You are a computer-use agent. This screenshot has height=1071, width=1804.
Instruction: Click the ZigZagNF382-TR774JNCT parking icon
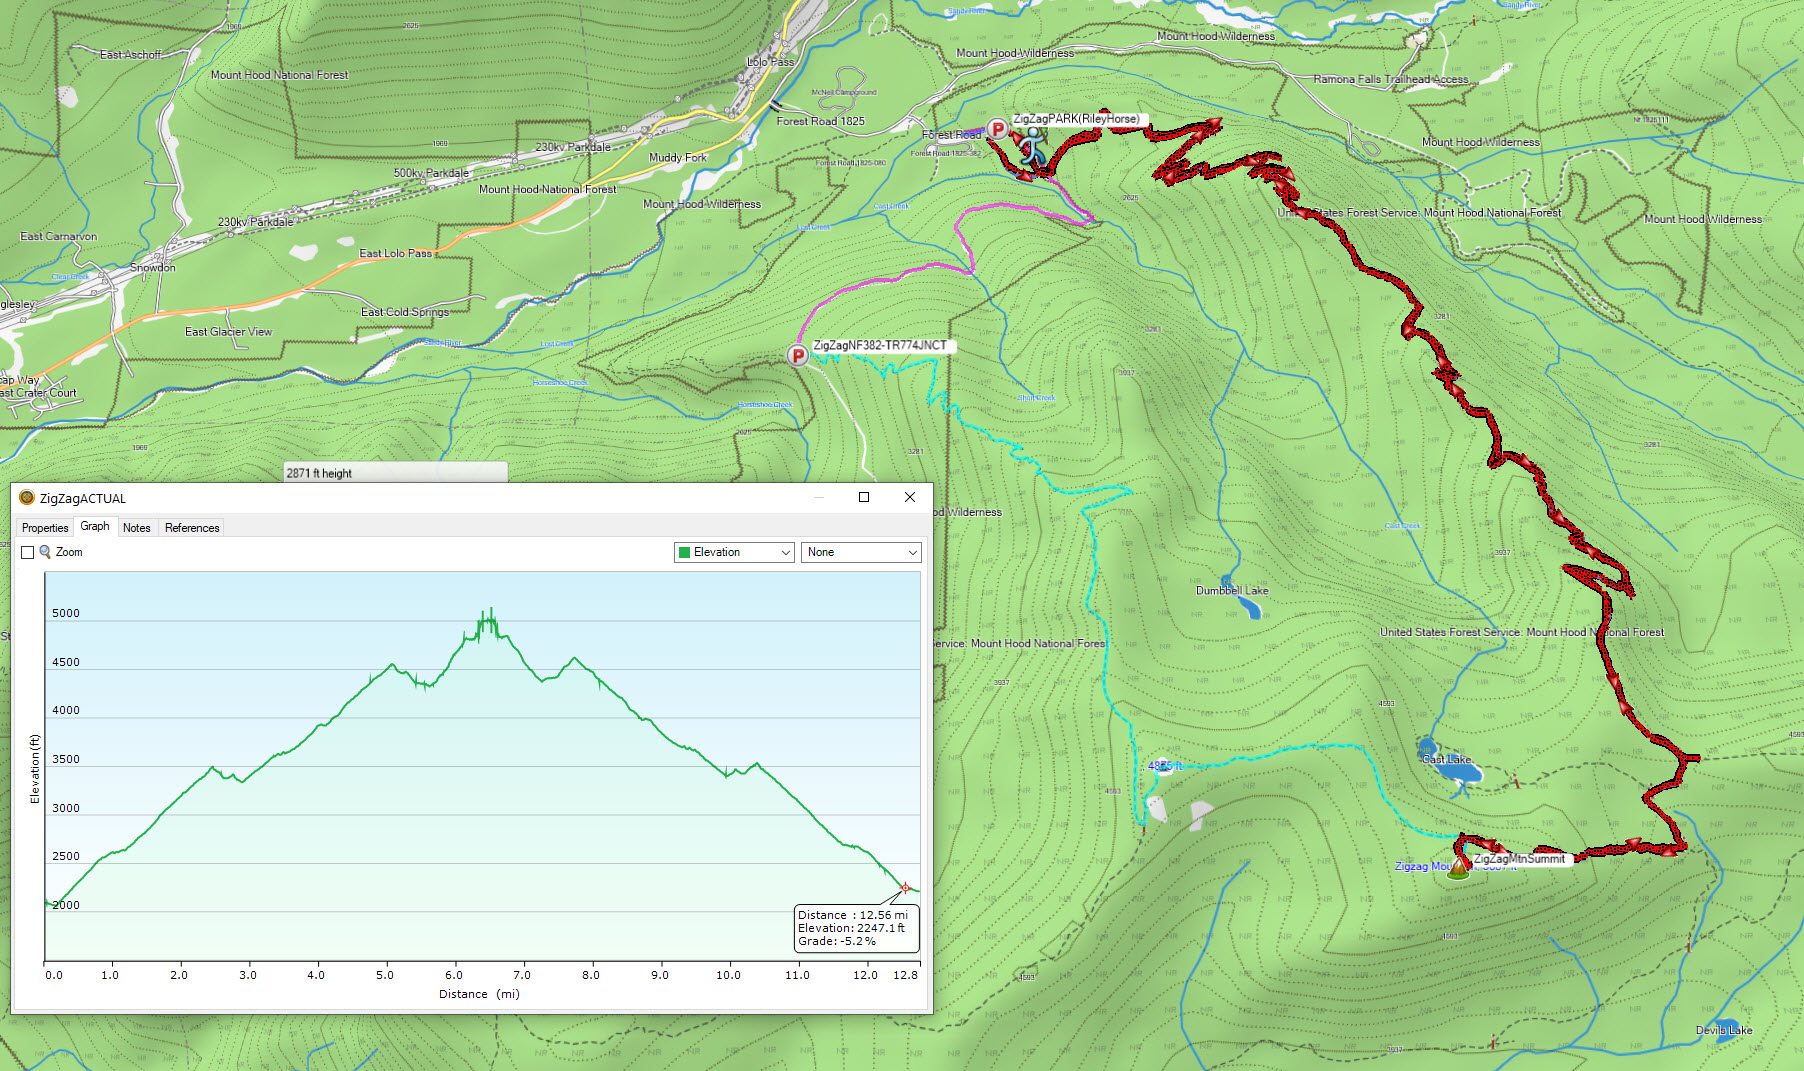click(x=798, y=355)
